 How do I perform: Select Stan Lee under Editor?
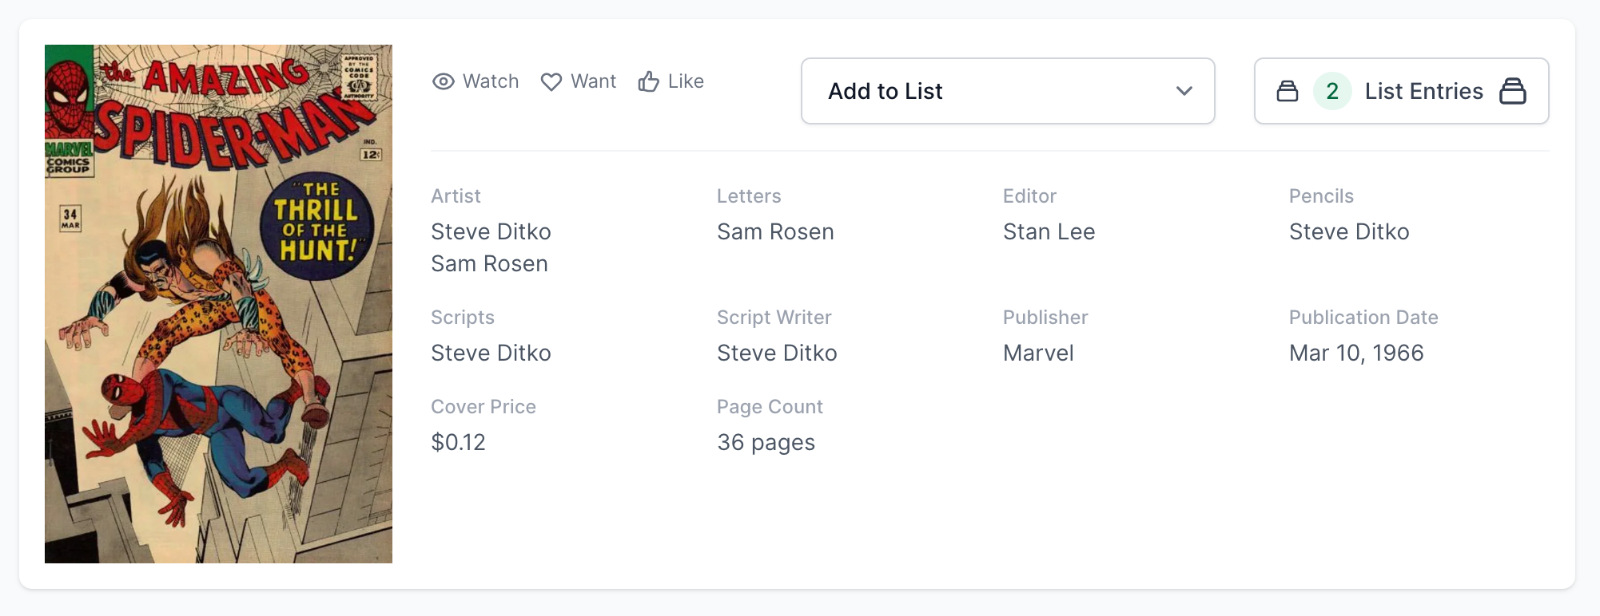1048,232
